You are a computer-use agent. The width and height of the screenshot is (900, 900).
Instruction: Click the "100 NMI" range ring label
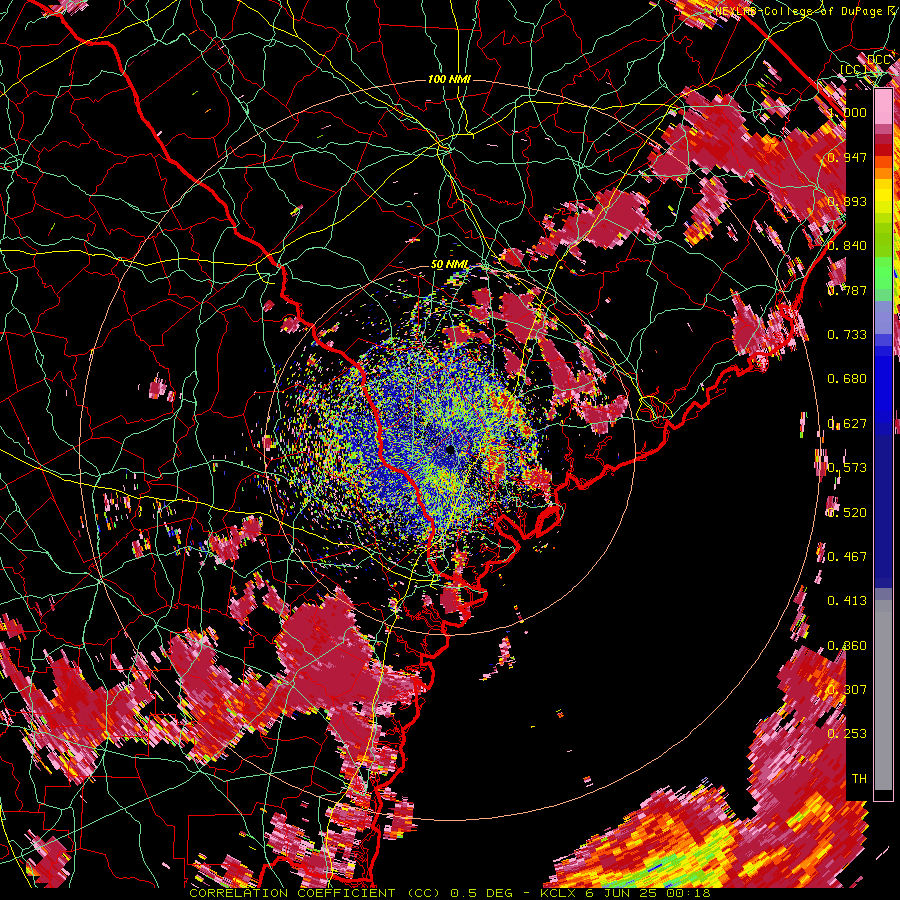click(449, 79)
